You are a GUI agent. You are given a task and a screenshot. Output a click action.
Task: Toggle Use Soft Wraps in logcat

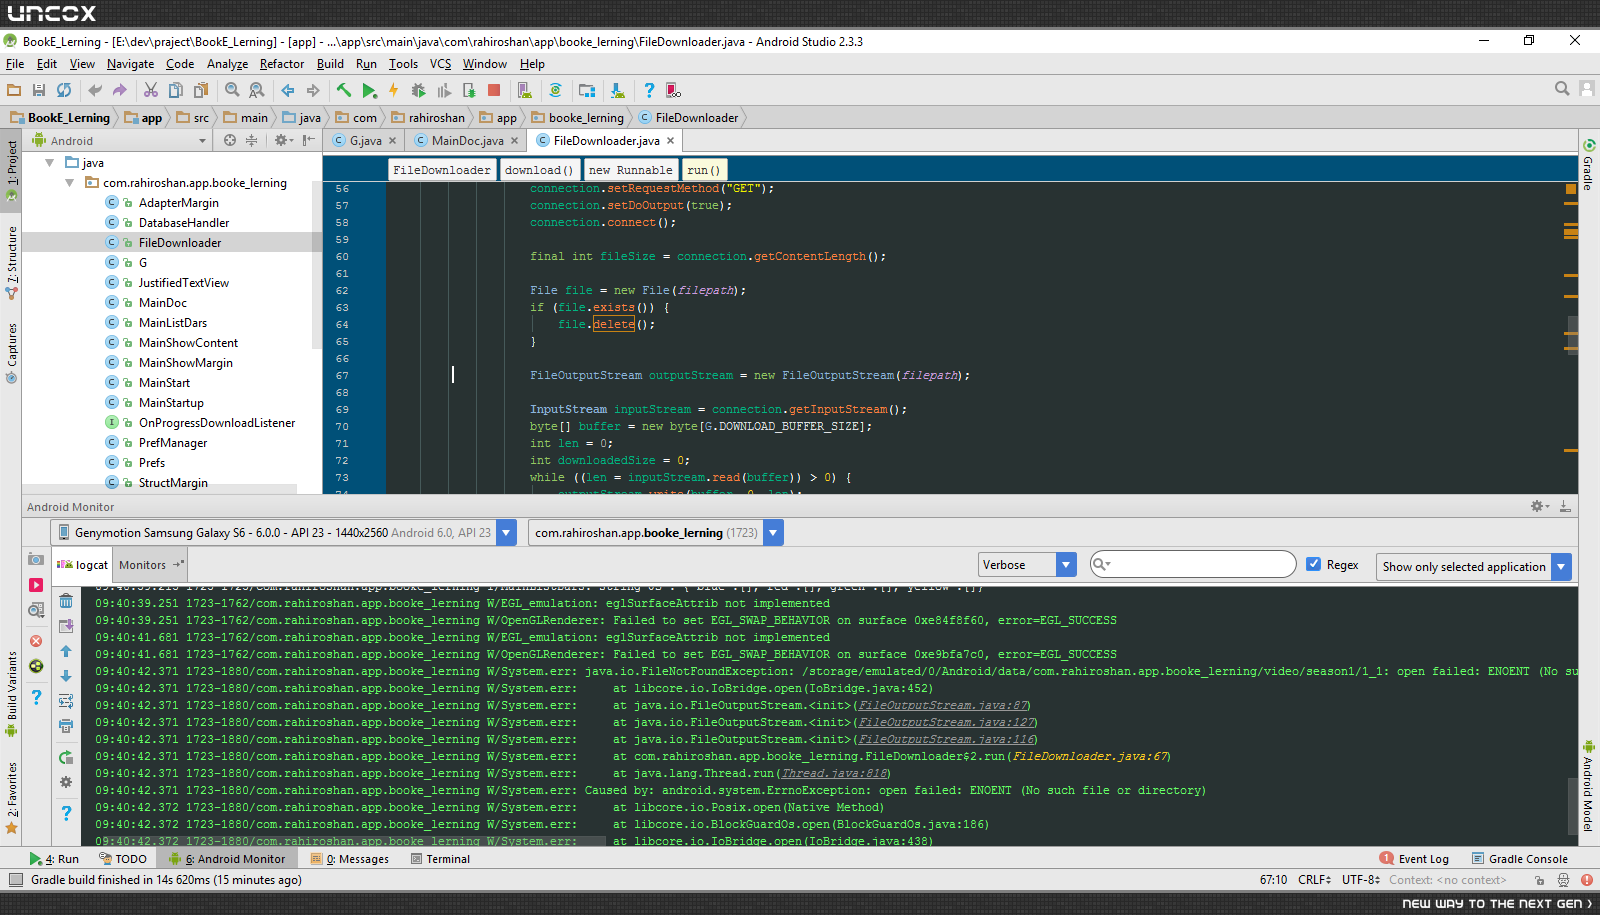click(66, 701)
